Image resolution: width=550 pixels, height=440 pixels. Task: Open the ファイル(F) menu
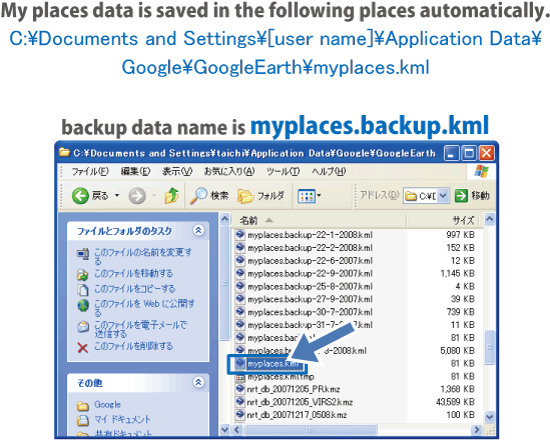(x=90, y=171)
